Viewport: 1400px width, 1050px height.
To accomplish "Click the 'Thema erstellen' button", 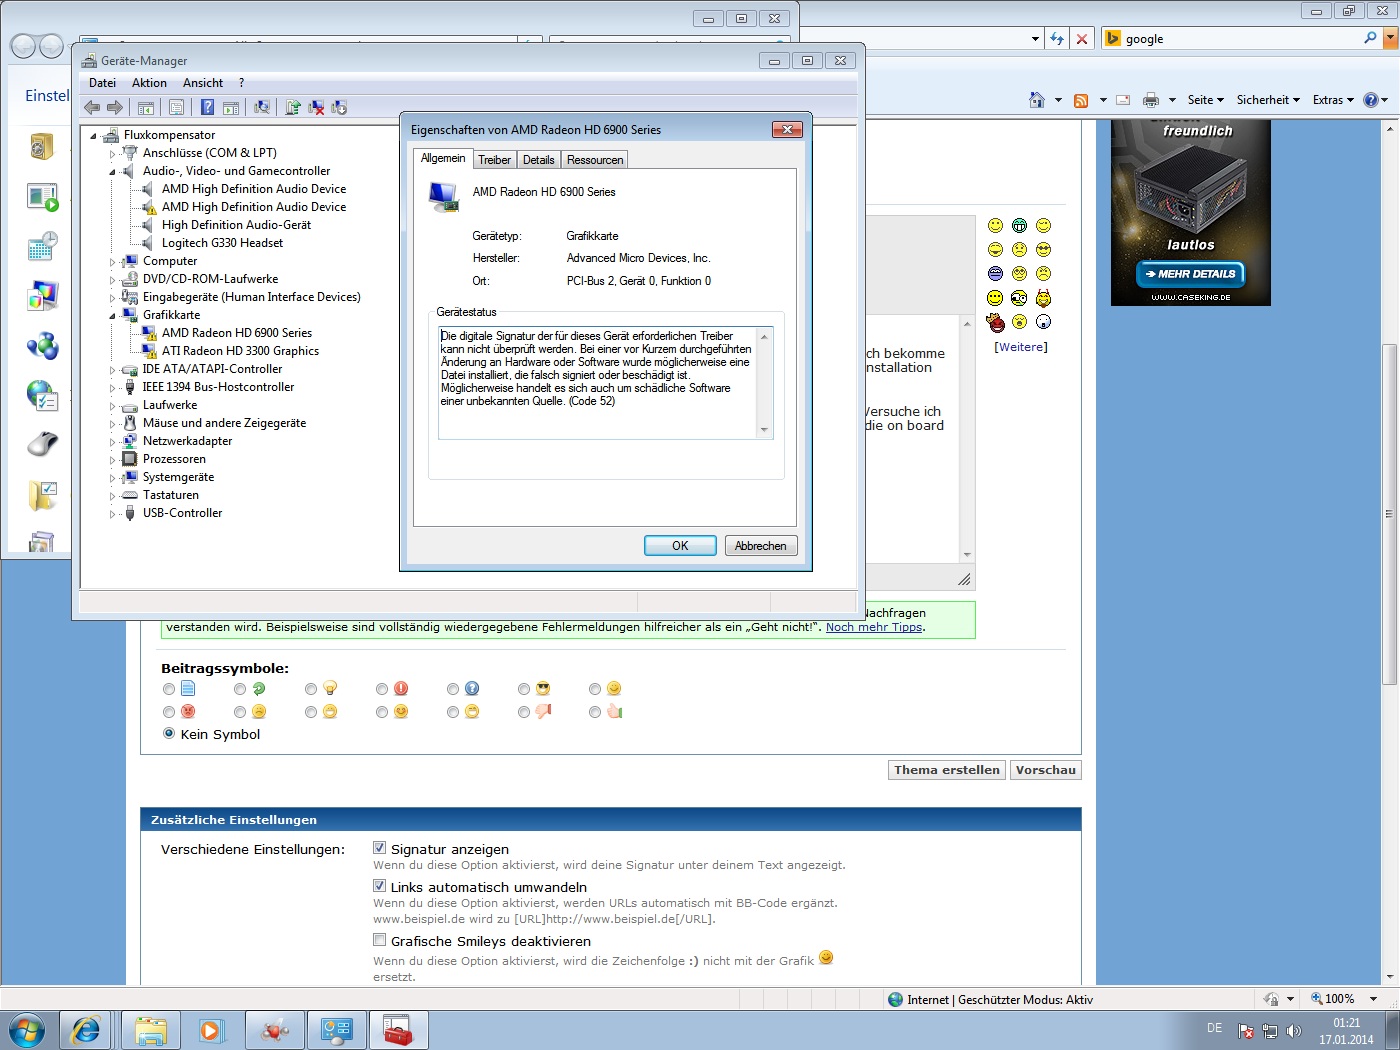I will 947,770.
